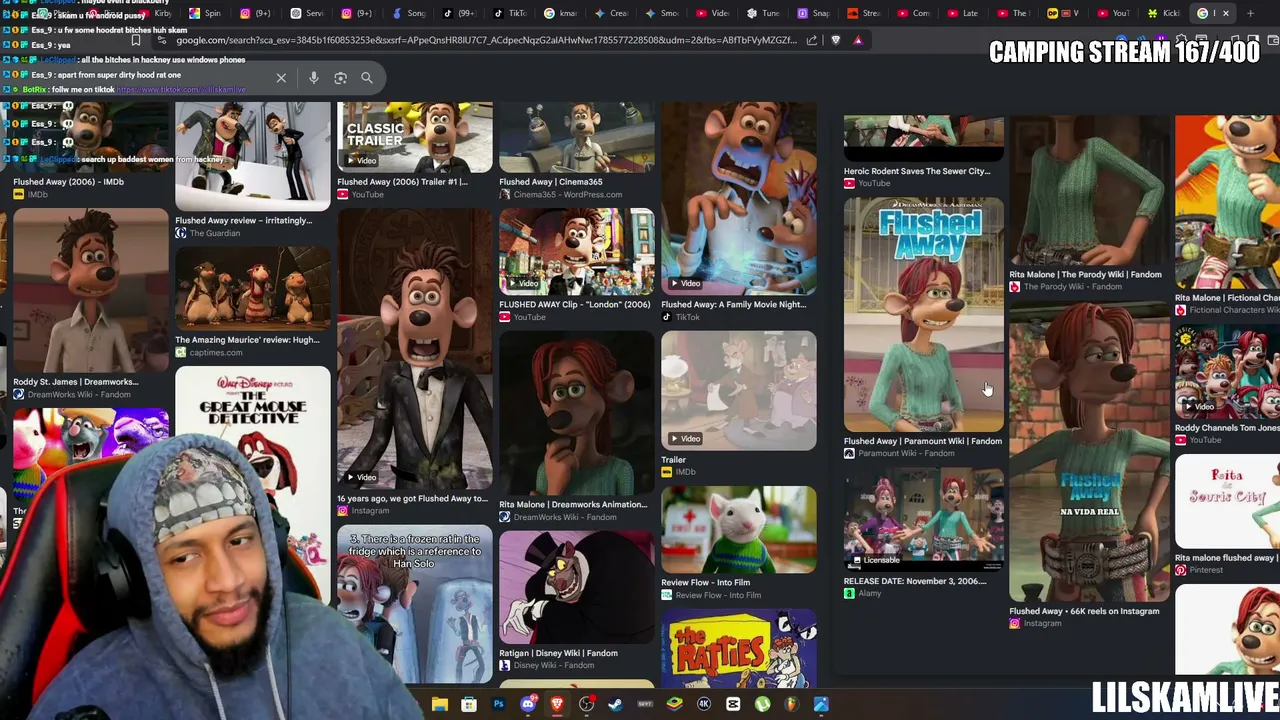Open File Explorer from the taskbar
The width and height of the screenshot is (1280, 720).
coord(439,705)
